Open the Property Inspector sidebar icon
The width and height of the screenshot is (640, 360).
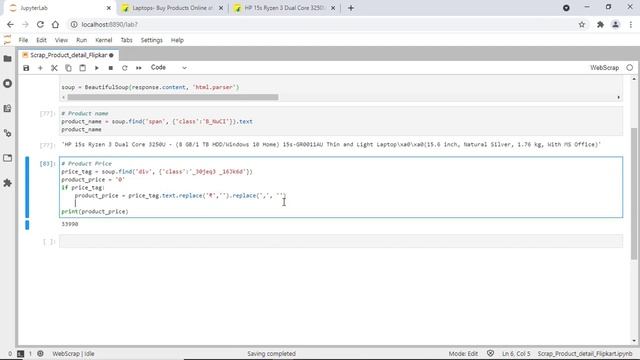pos(7,133)
